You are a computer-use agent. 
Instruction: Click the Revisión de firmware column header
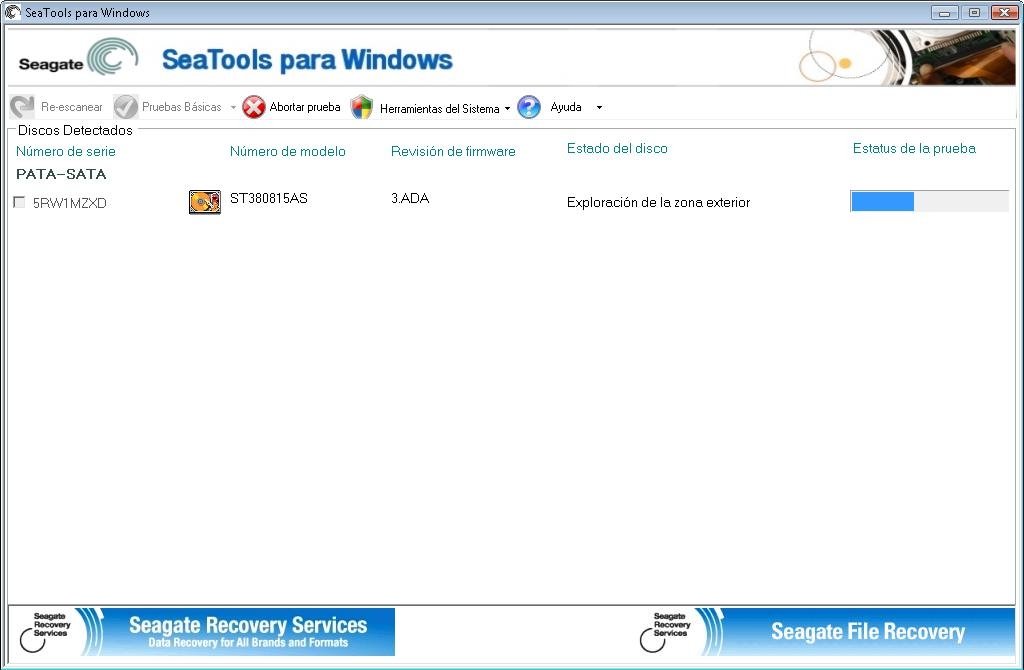click(x=453, y=152)
